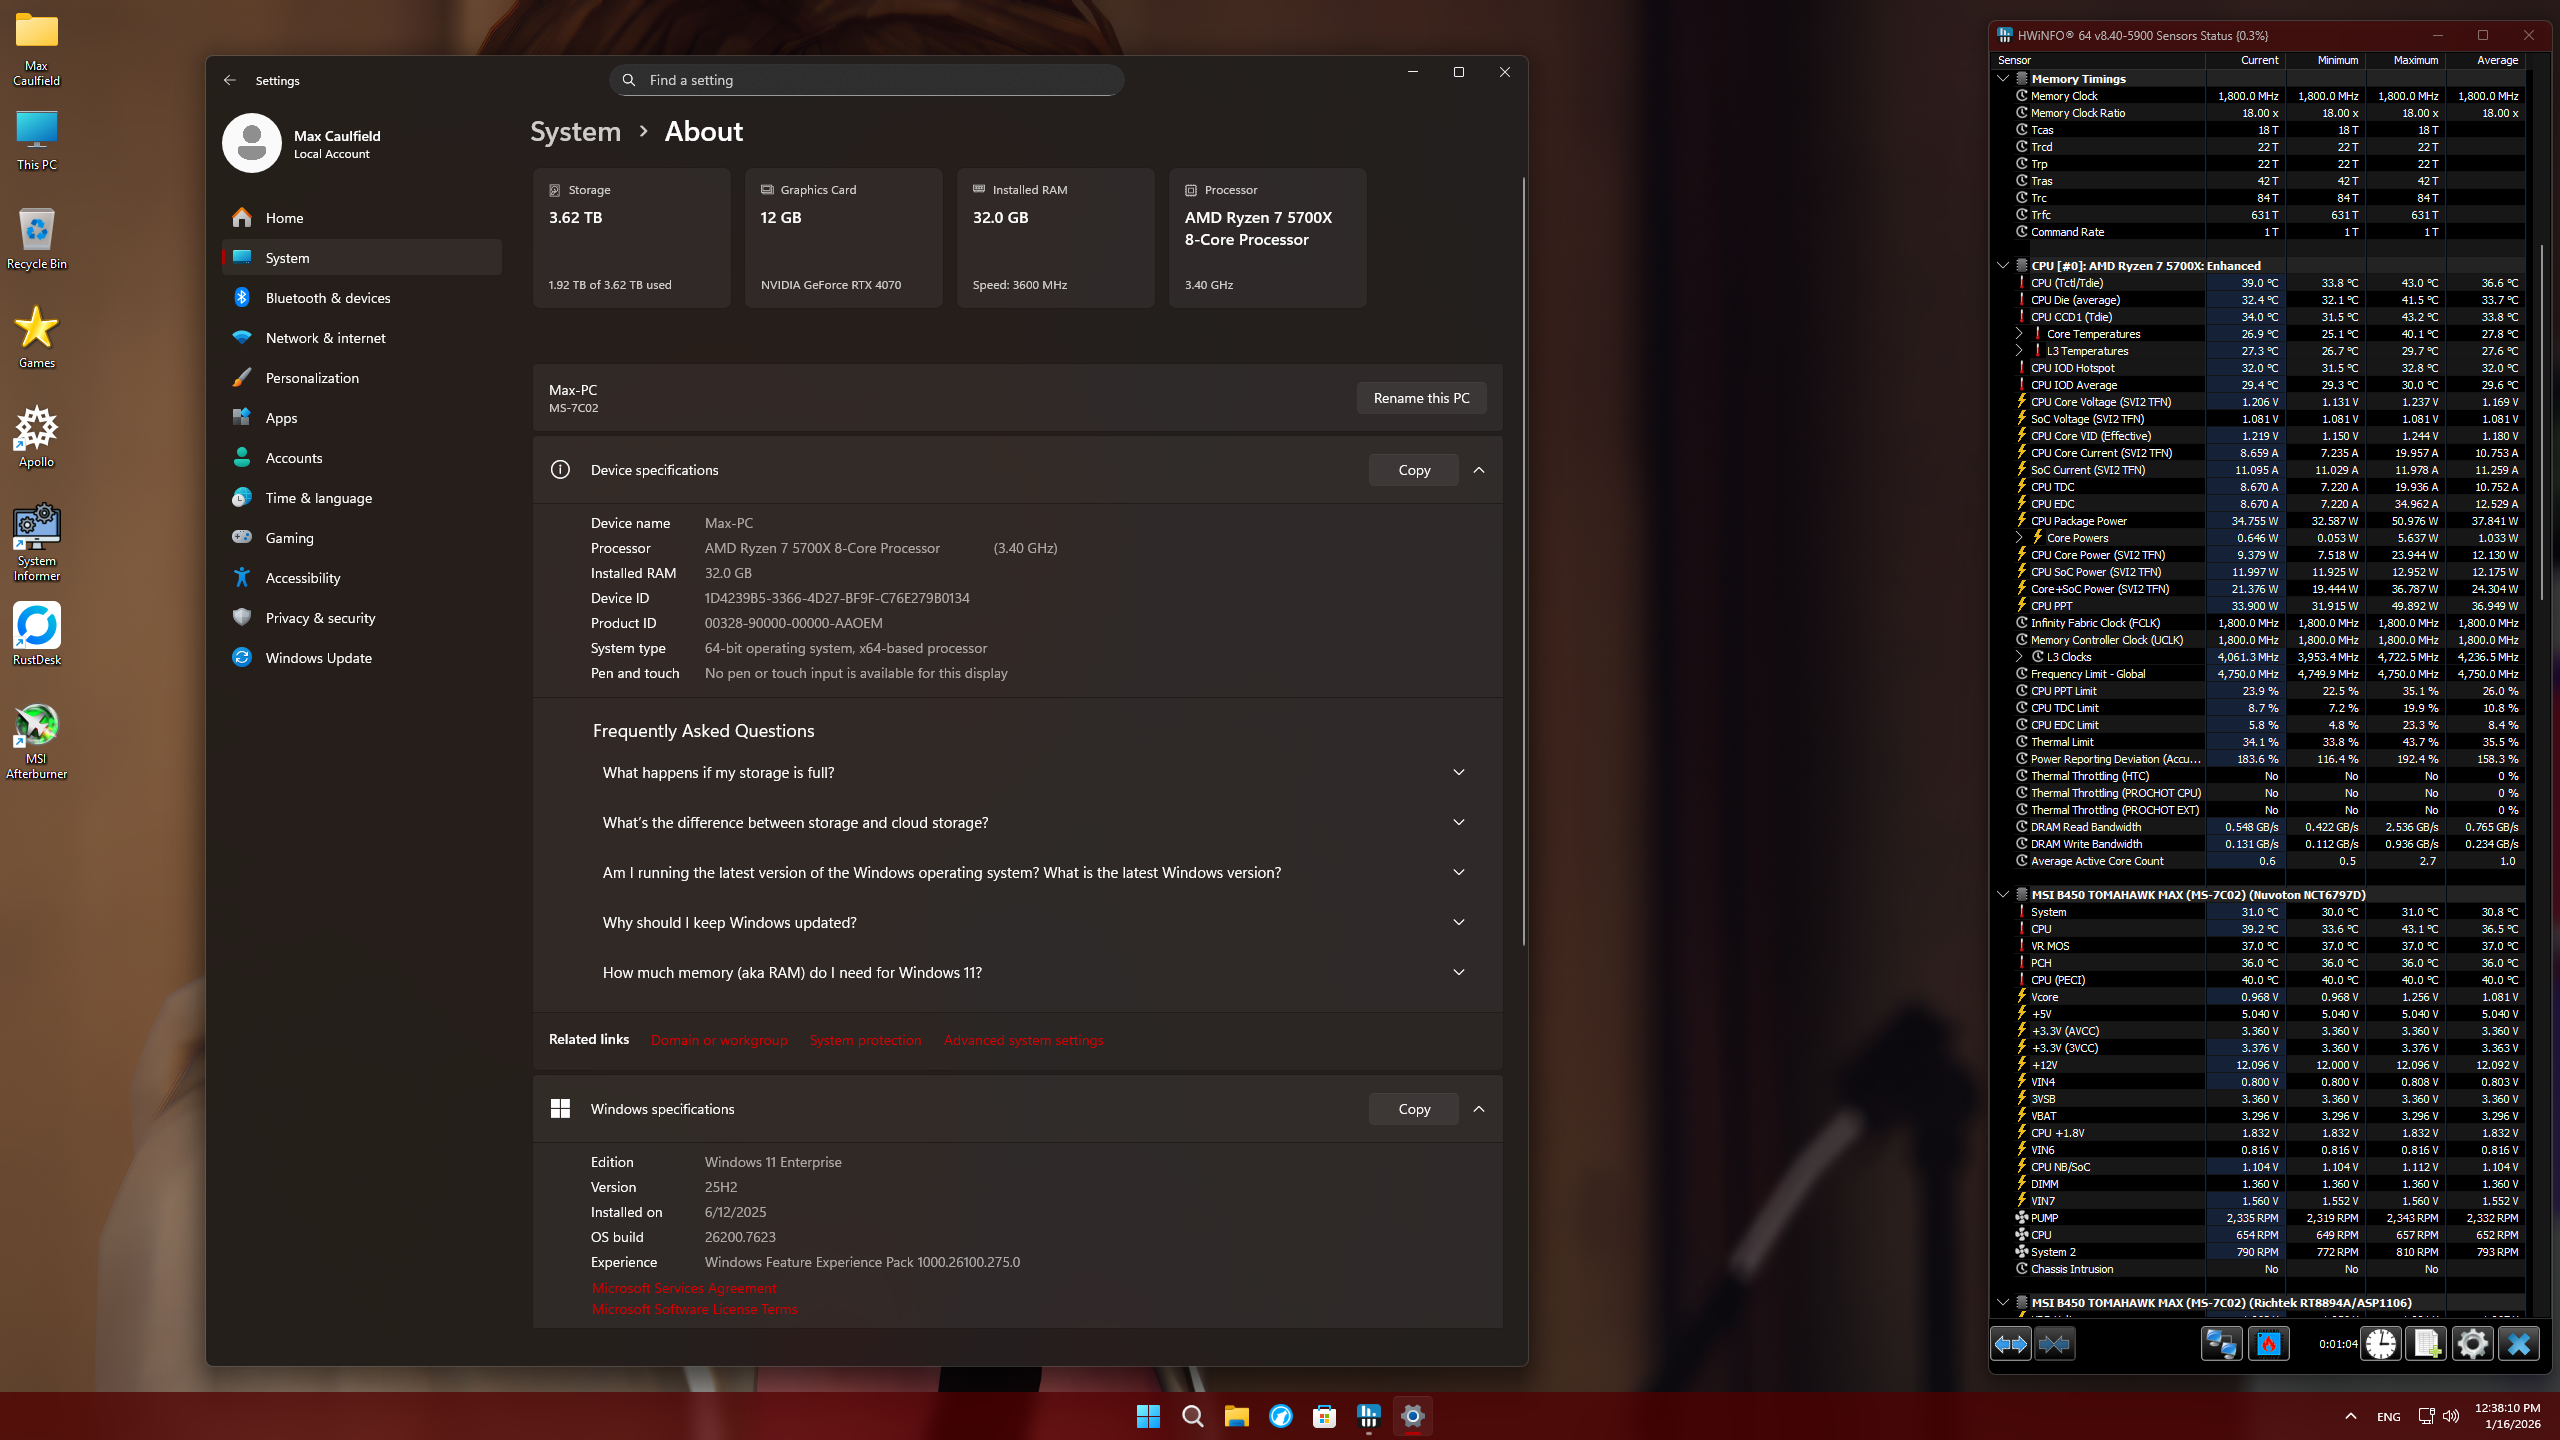Open Advanced system settings link
Viewport: 2560px width, 1440px height.
pyautogui.click(x=1023, y=1040)
